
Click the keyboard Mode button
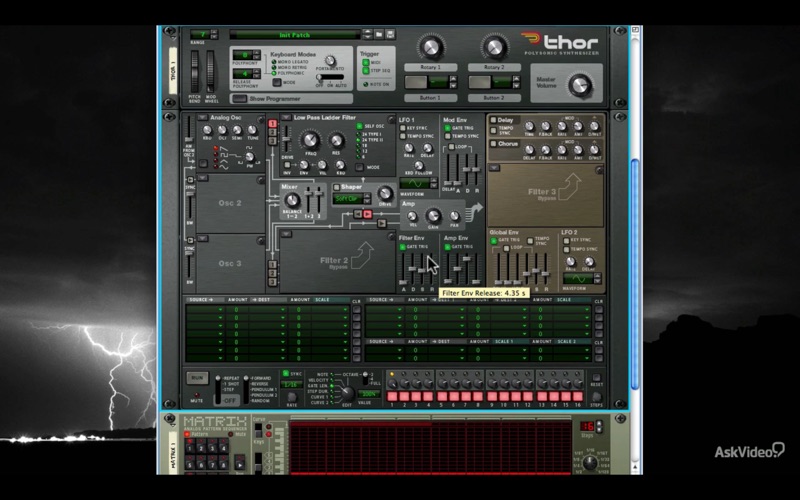[x=277, y=83]
